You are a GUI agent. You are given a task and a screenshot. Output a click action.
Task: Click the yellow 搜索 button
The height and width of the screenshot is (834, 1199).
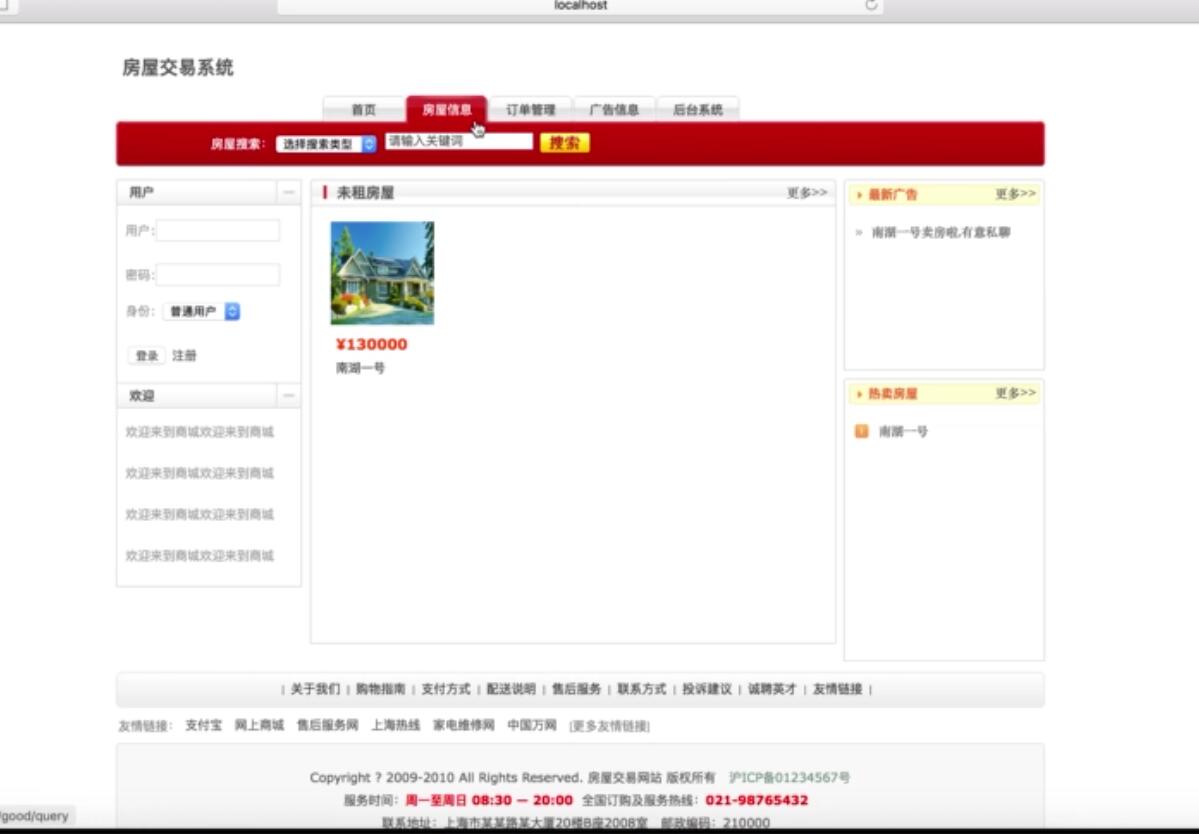coord(564,143)
